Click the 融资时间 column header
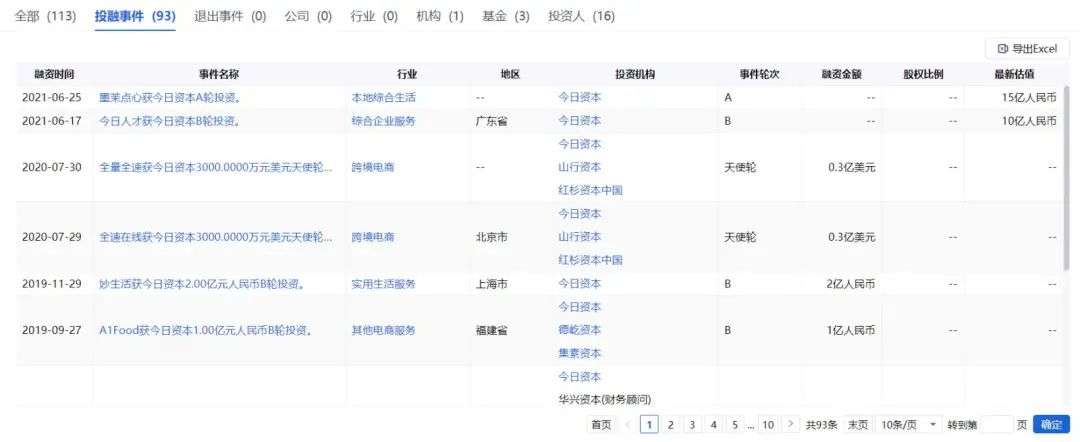1080x442 pixels. coord(54,74)
